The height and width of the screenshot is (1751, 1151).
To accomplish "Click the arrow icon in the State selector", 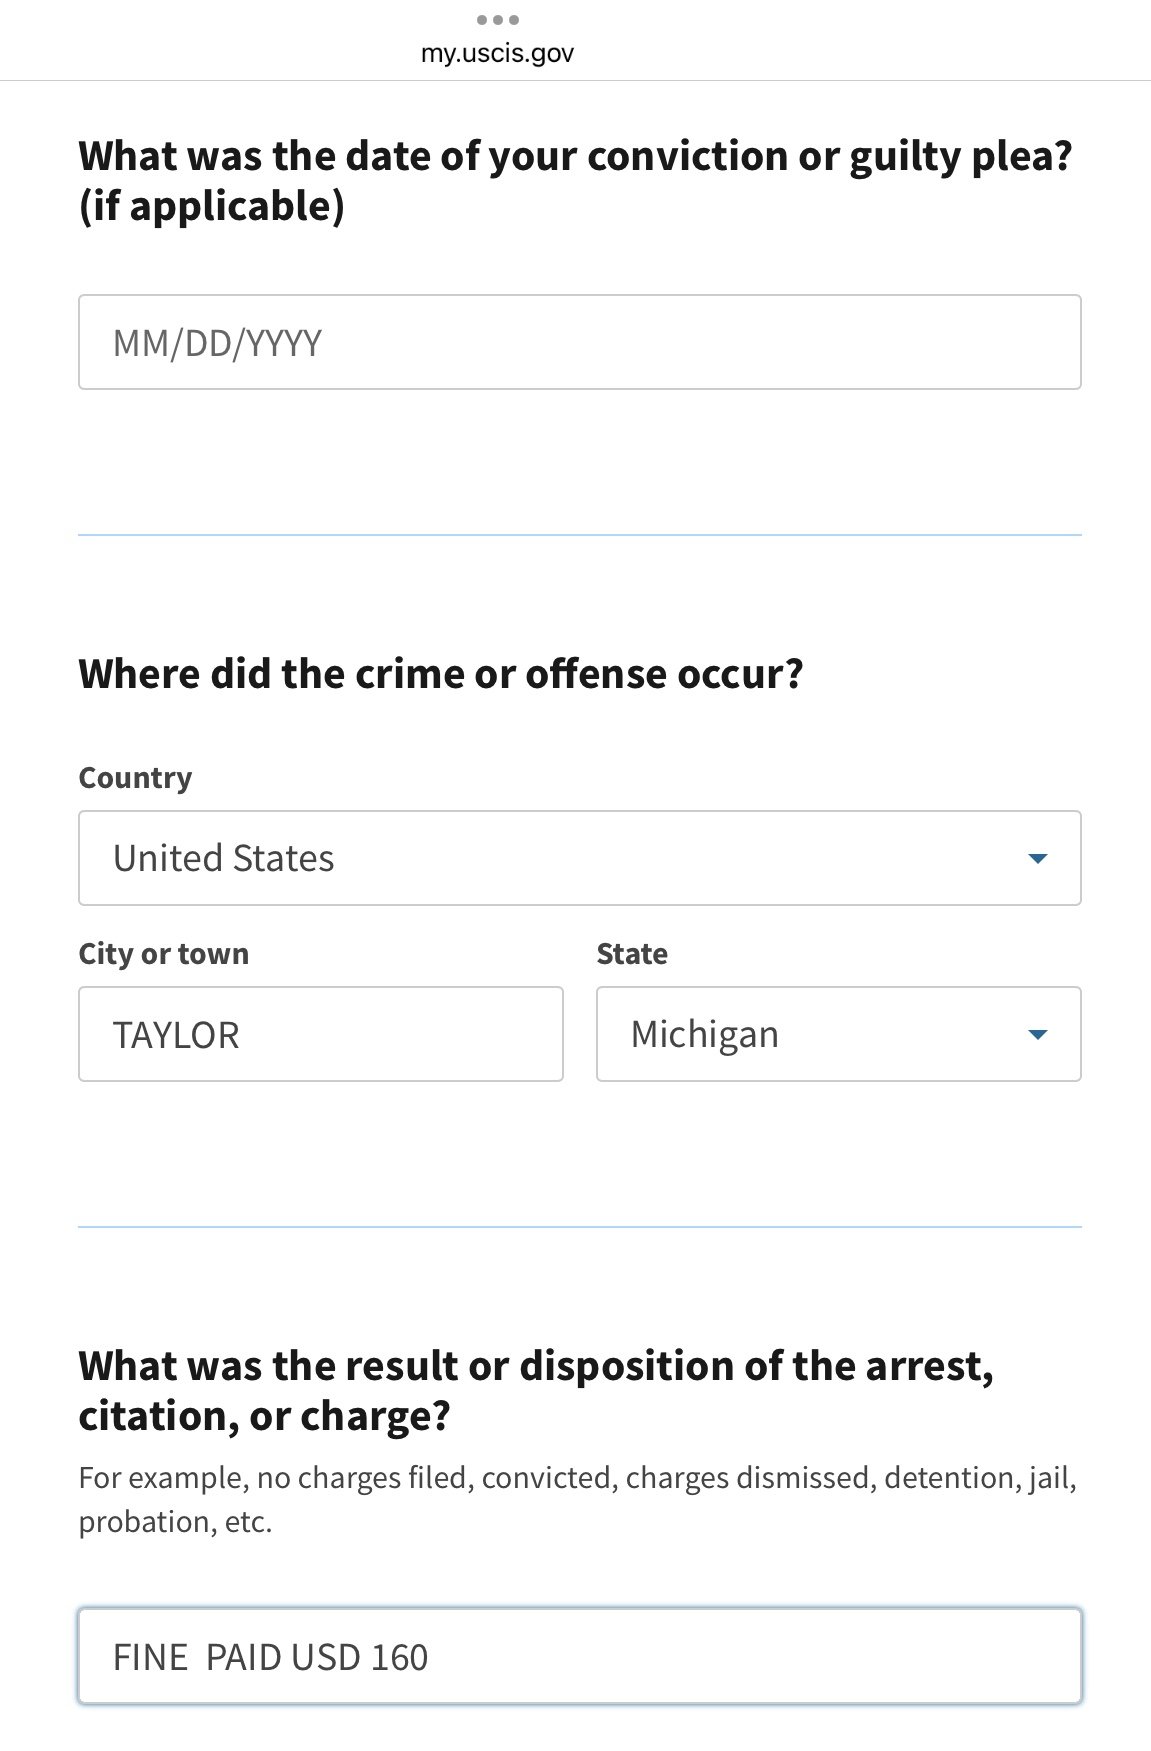I will pyautogui.click(x=1037, y=1035).
